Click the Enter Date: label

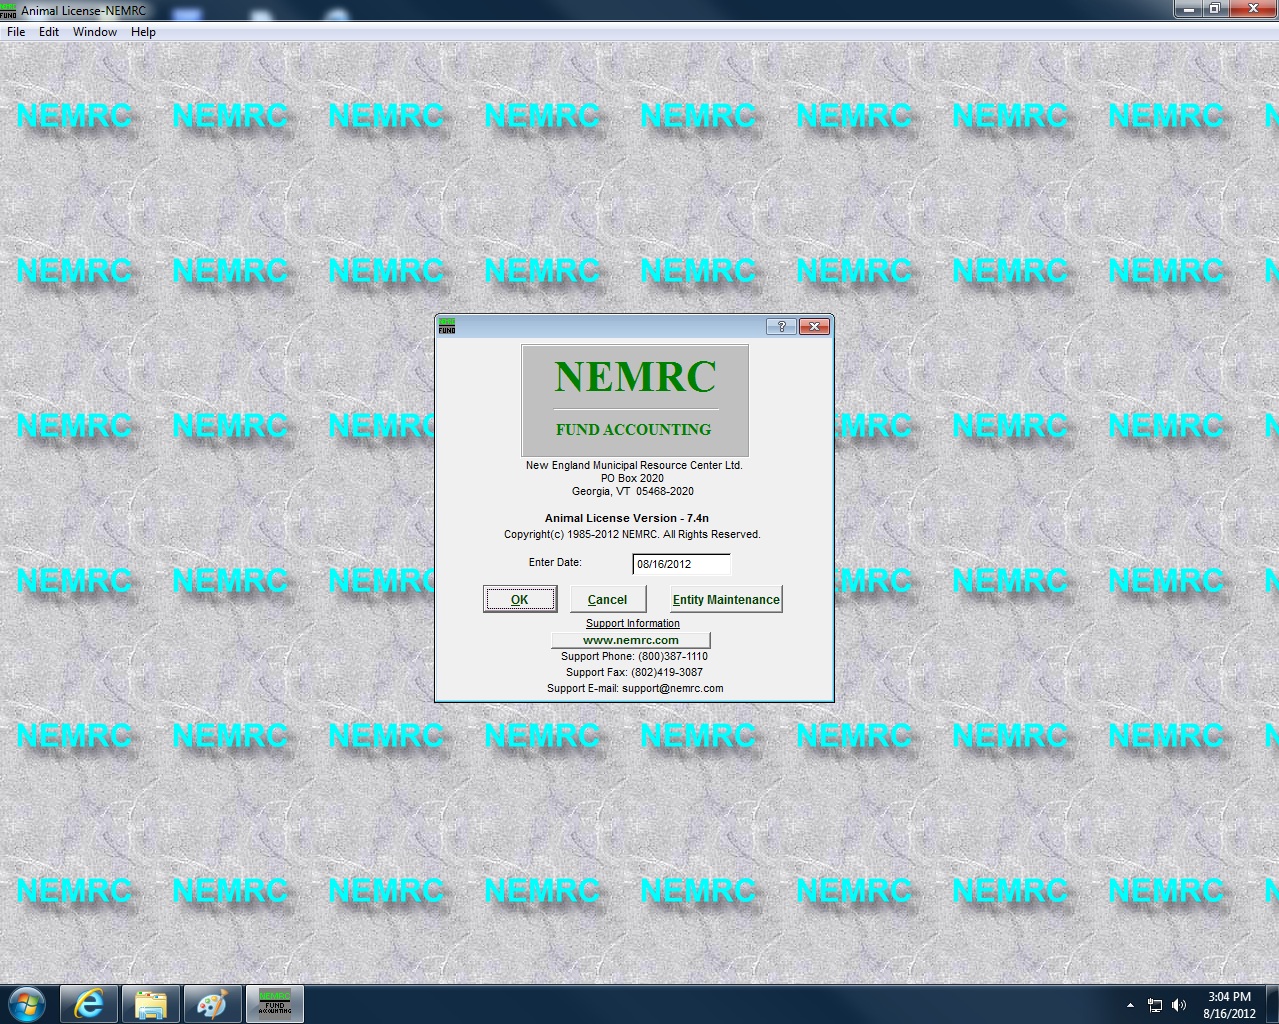(555, 562)
